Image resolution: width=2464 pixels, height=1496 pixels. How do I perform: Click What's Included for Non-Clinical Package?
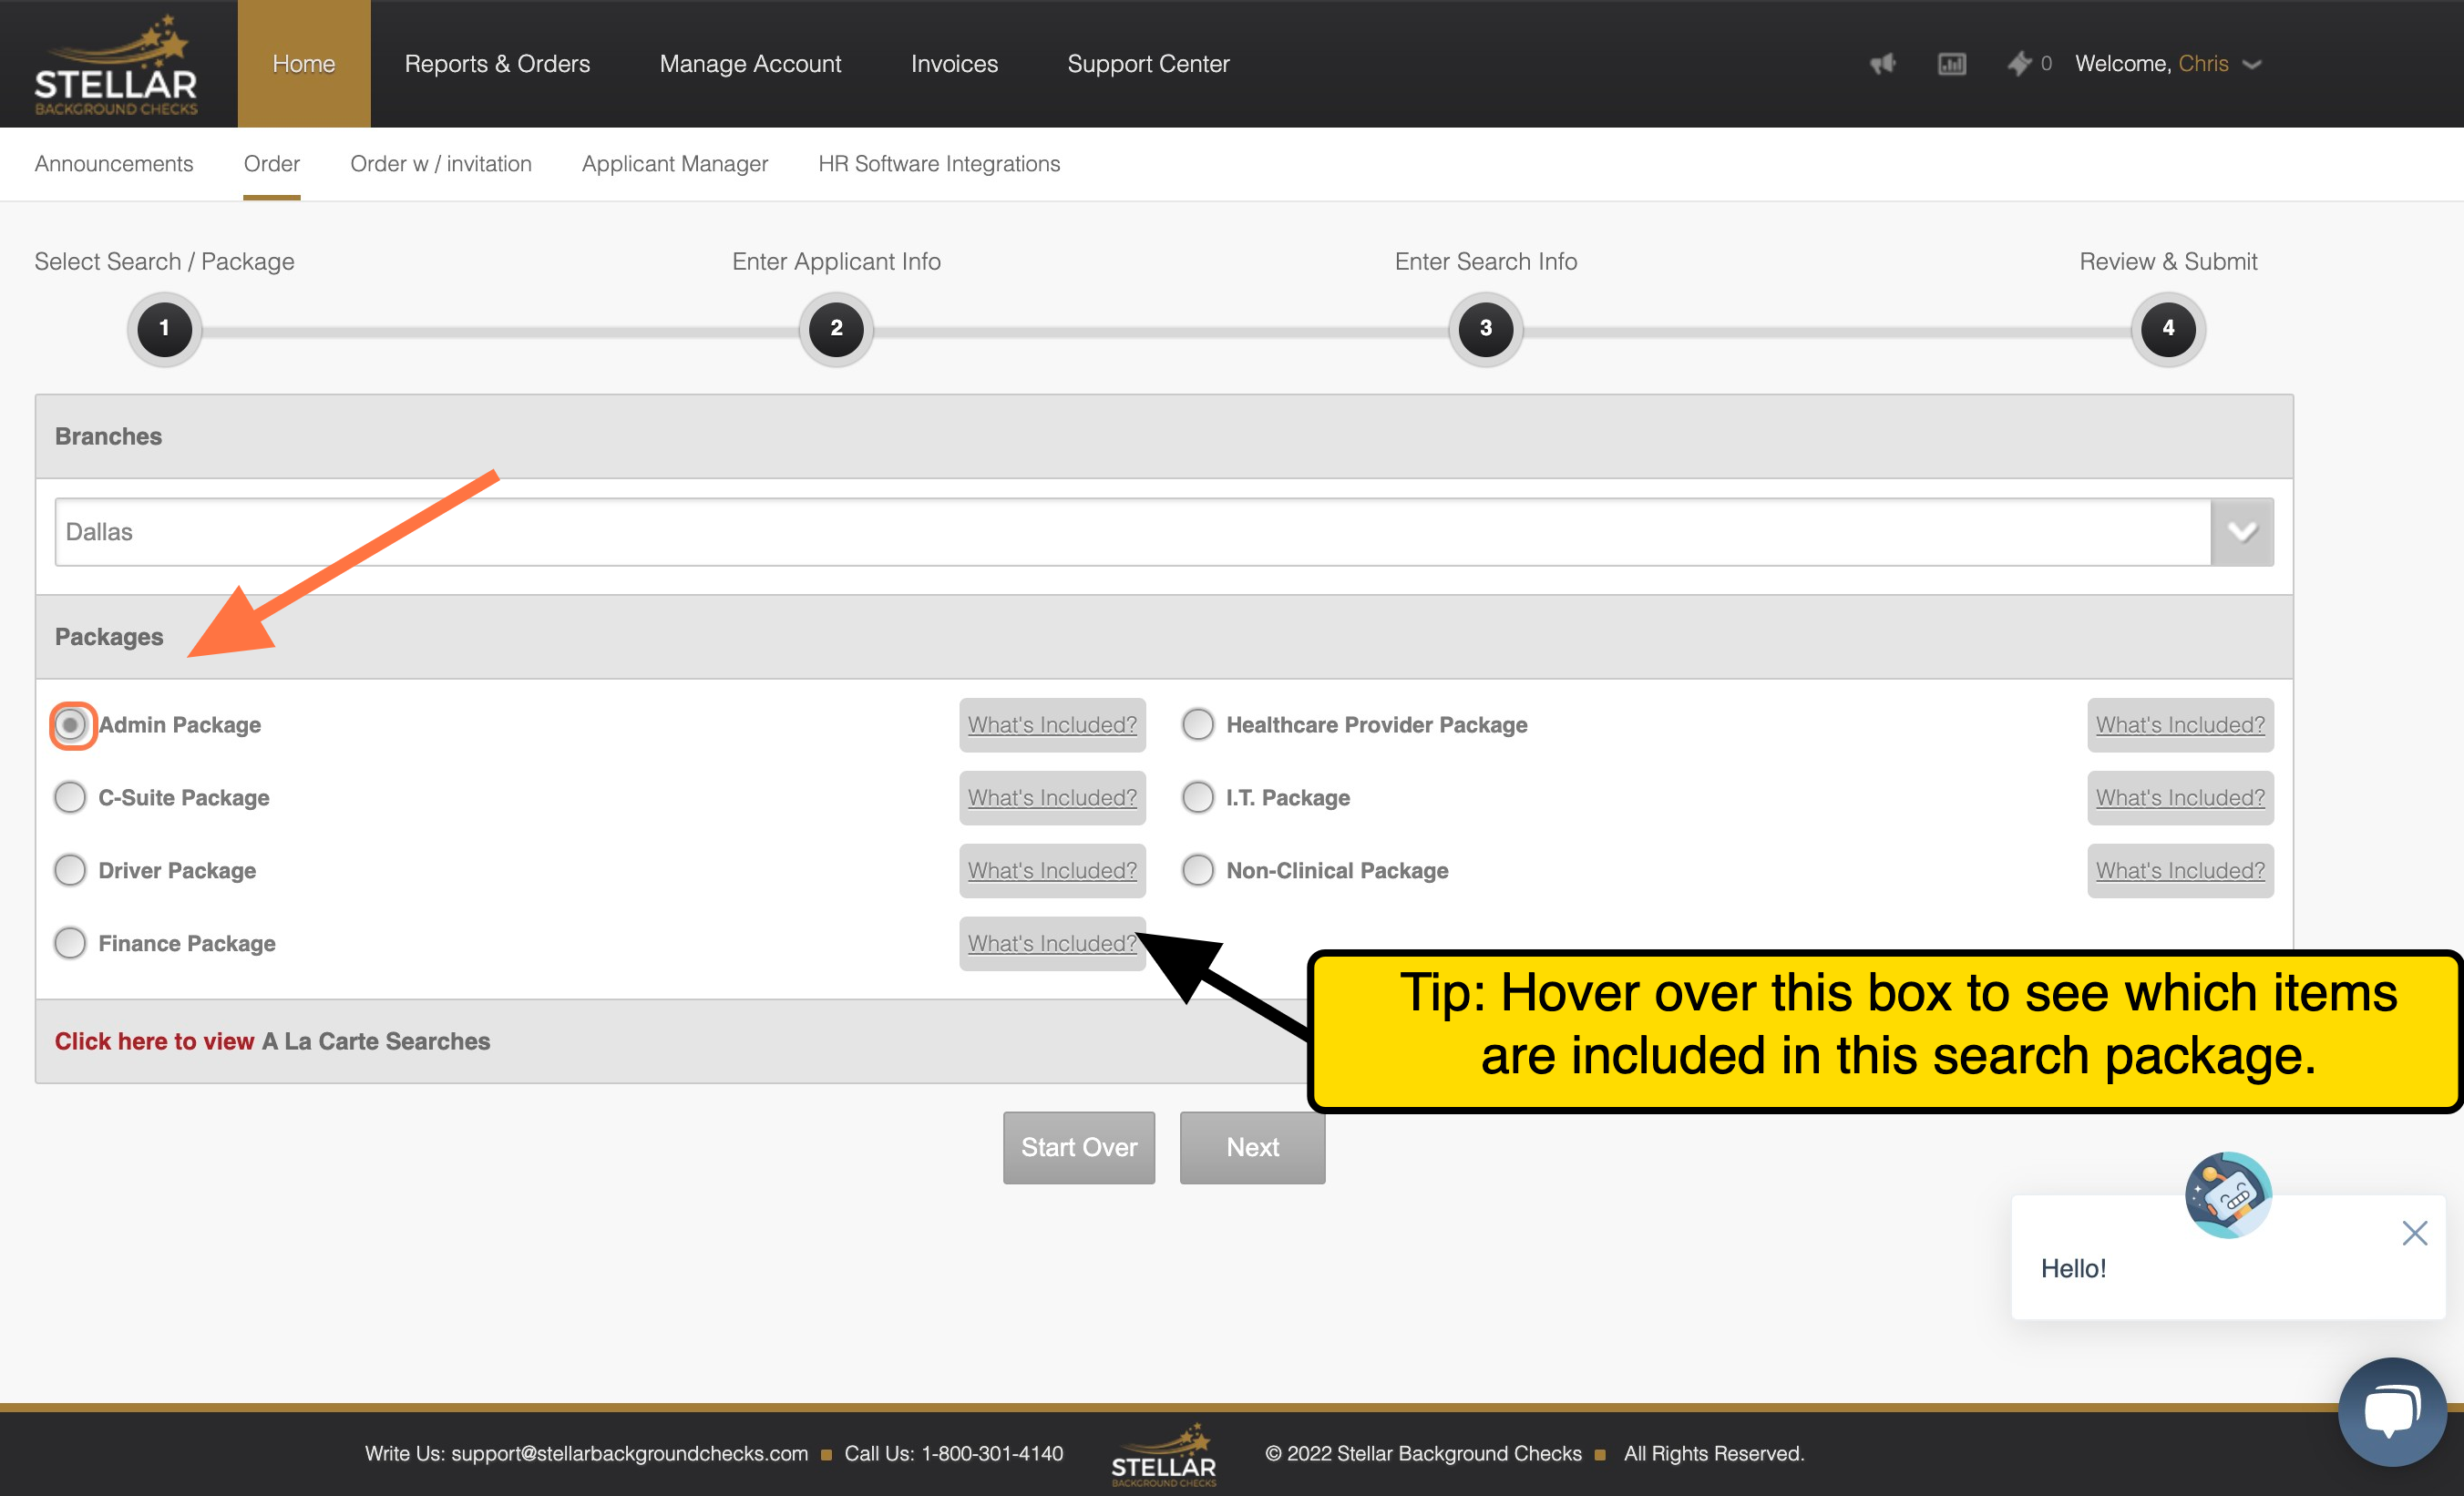click(x=2180, y=871)
